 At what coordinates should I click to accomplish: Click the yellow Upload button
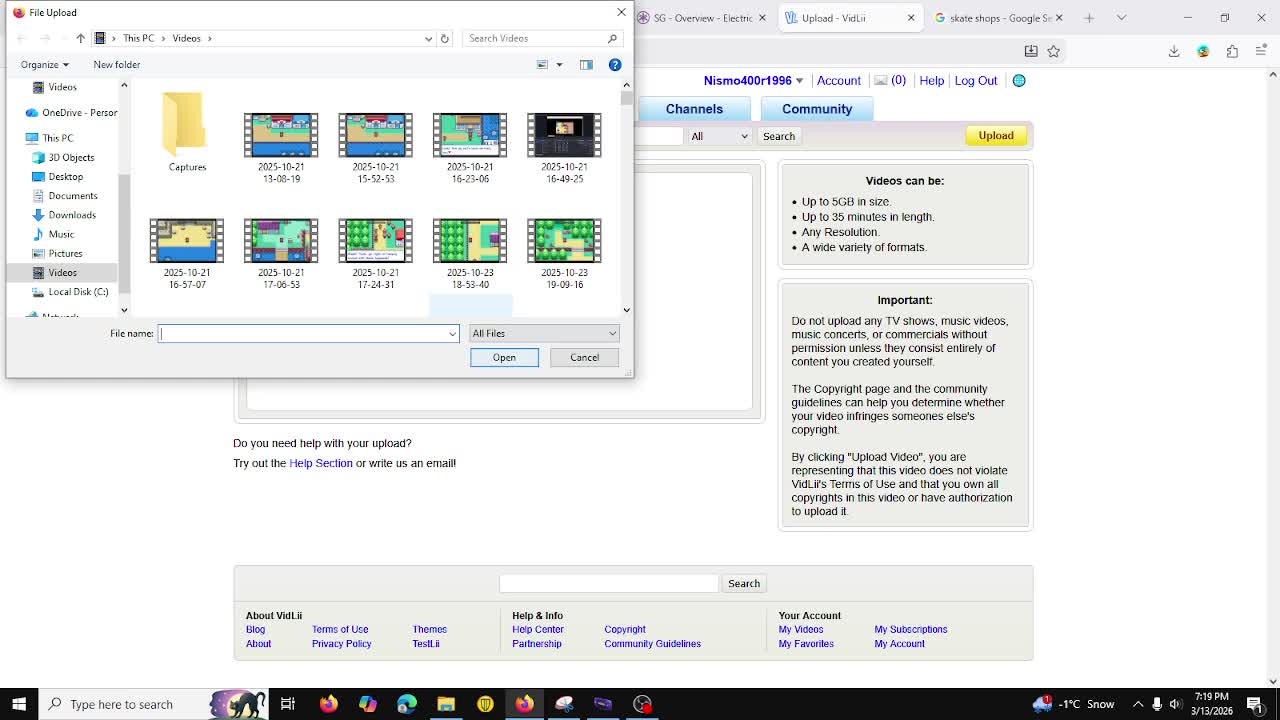(995, 135)
